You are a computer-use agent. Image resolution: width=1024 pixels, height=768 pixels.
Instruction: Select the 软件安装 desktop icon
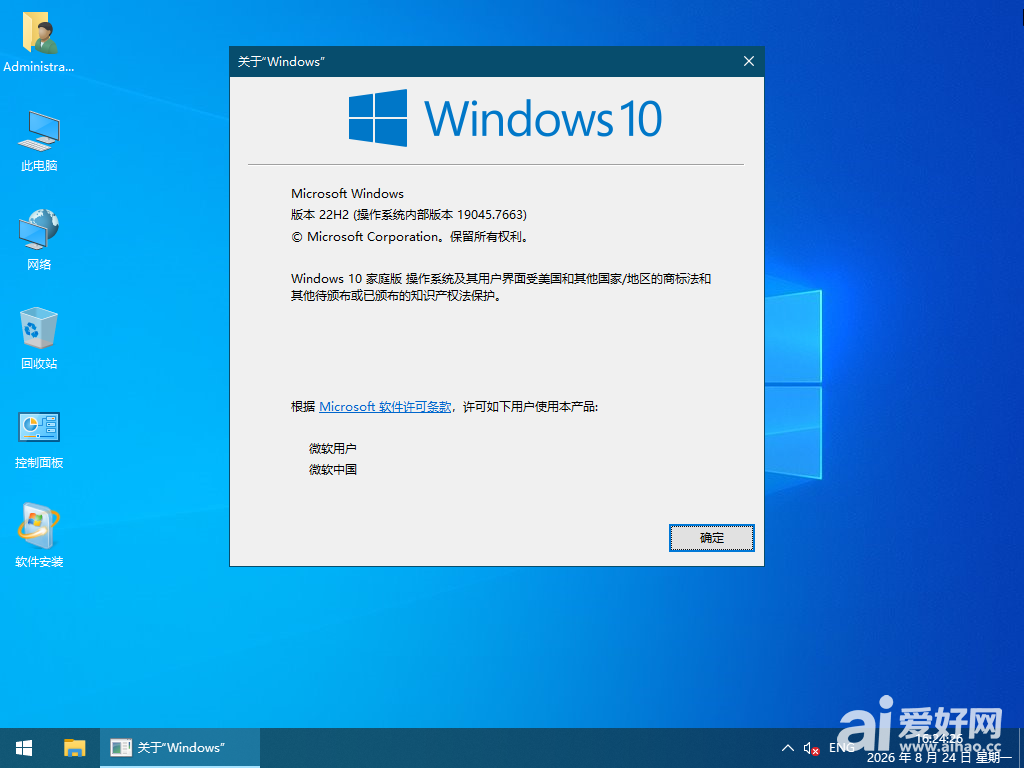39,536
